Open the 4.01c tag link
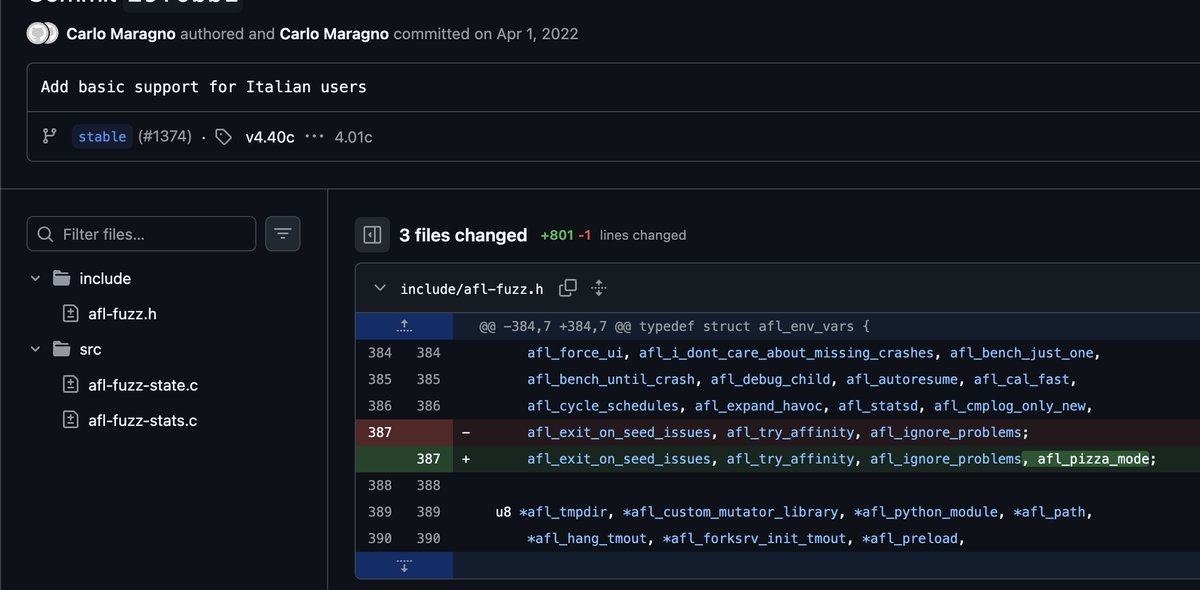The width and height of the screenshot is (1200, 590). point(353,137)
